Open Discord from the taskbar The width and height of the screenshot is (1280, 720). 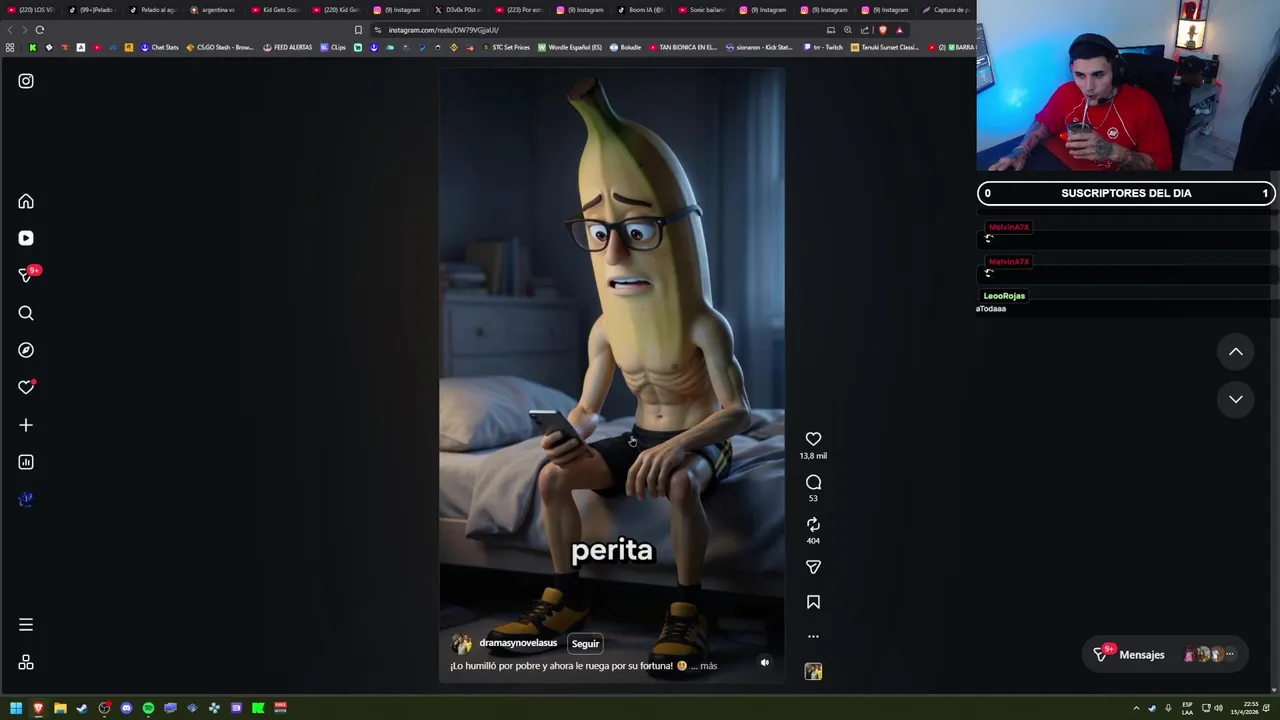pos(126,708)
